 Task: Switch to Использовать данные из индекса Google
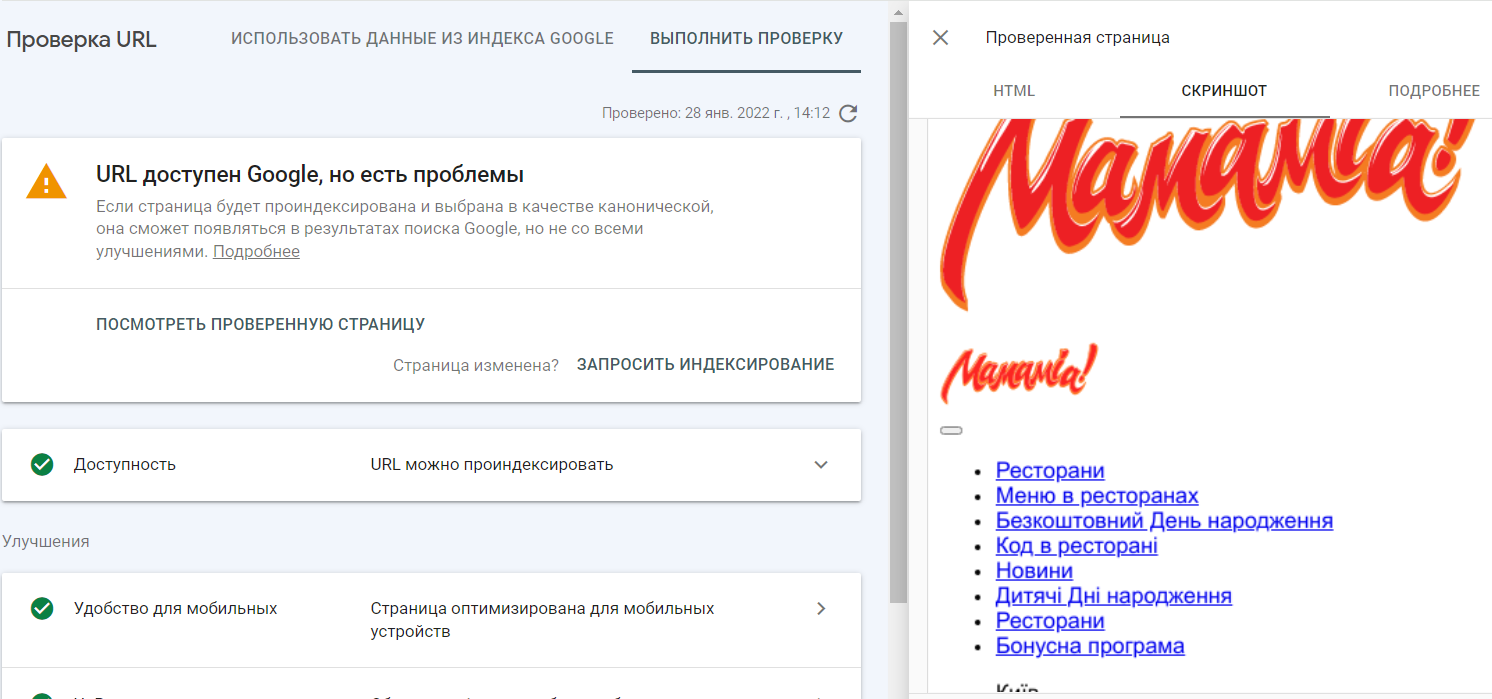pyautogui.click(x=422, y=39)
